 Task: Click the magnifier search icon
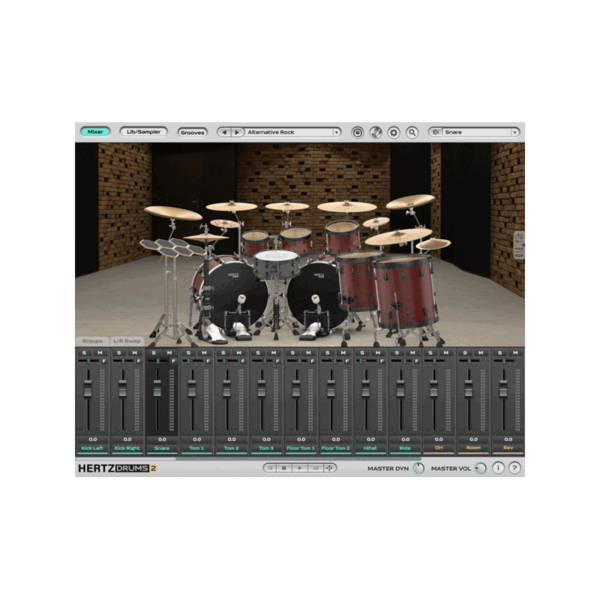pyautogui.click(x=412, y=132)
